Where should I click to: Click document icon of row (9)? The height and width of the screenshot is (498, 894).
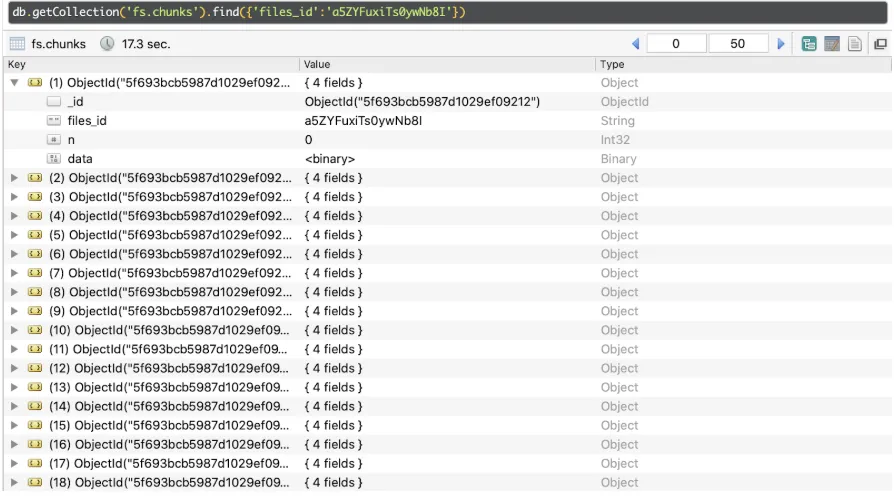[35, 311]
